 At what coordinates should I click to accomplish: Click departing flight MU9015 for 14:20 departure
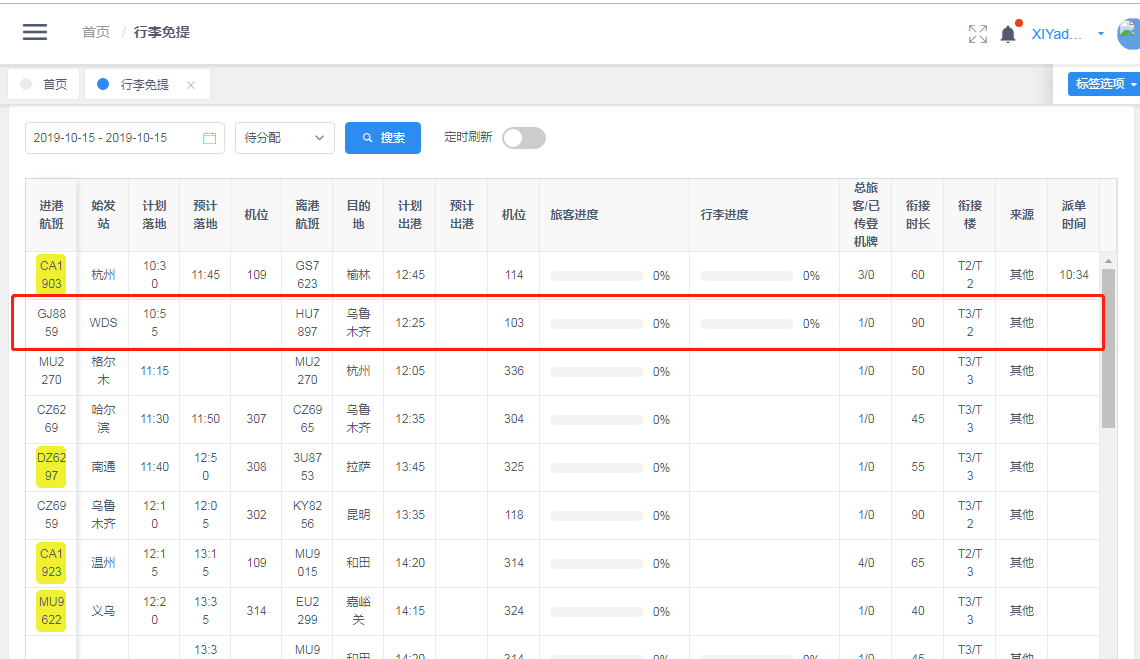tap(307, 563)
